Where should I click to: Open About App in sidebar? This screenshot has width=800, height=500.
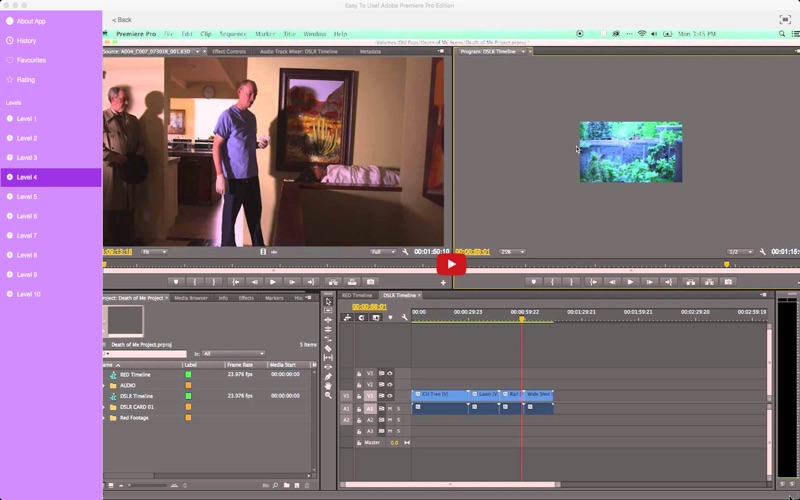click(x=51, y=21)
